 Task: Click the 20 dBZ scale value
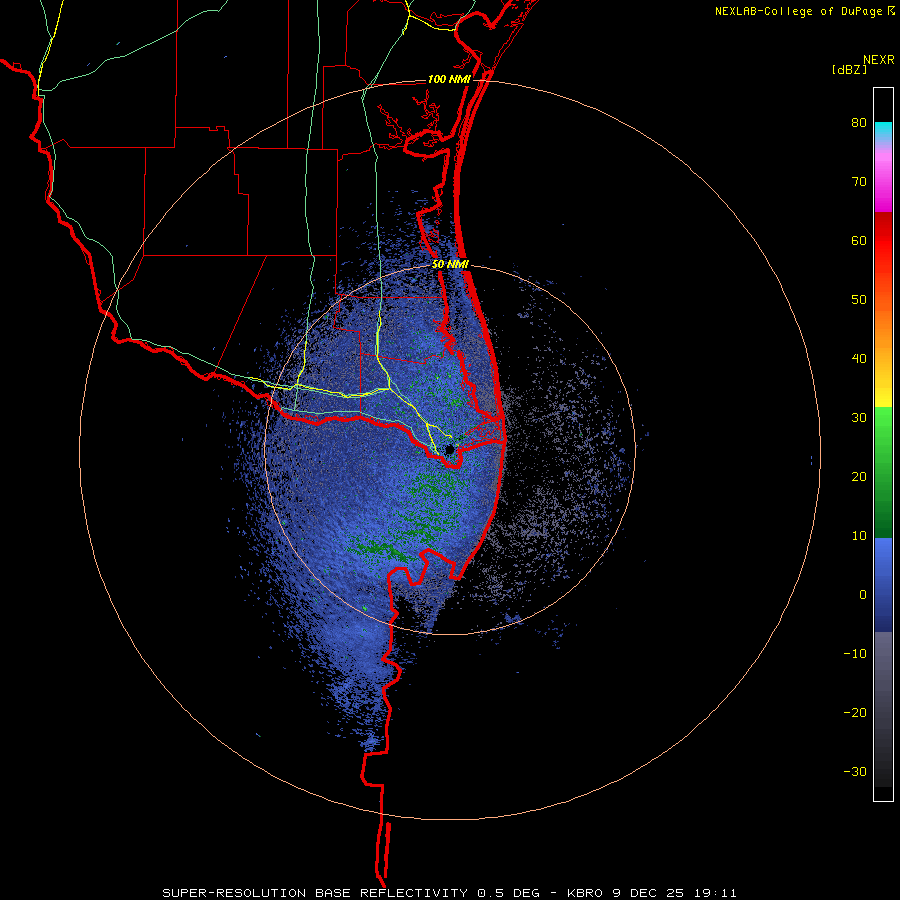click(859, 476)
